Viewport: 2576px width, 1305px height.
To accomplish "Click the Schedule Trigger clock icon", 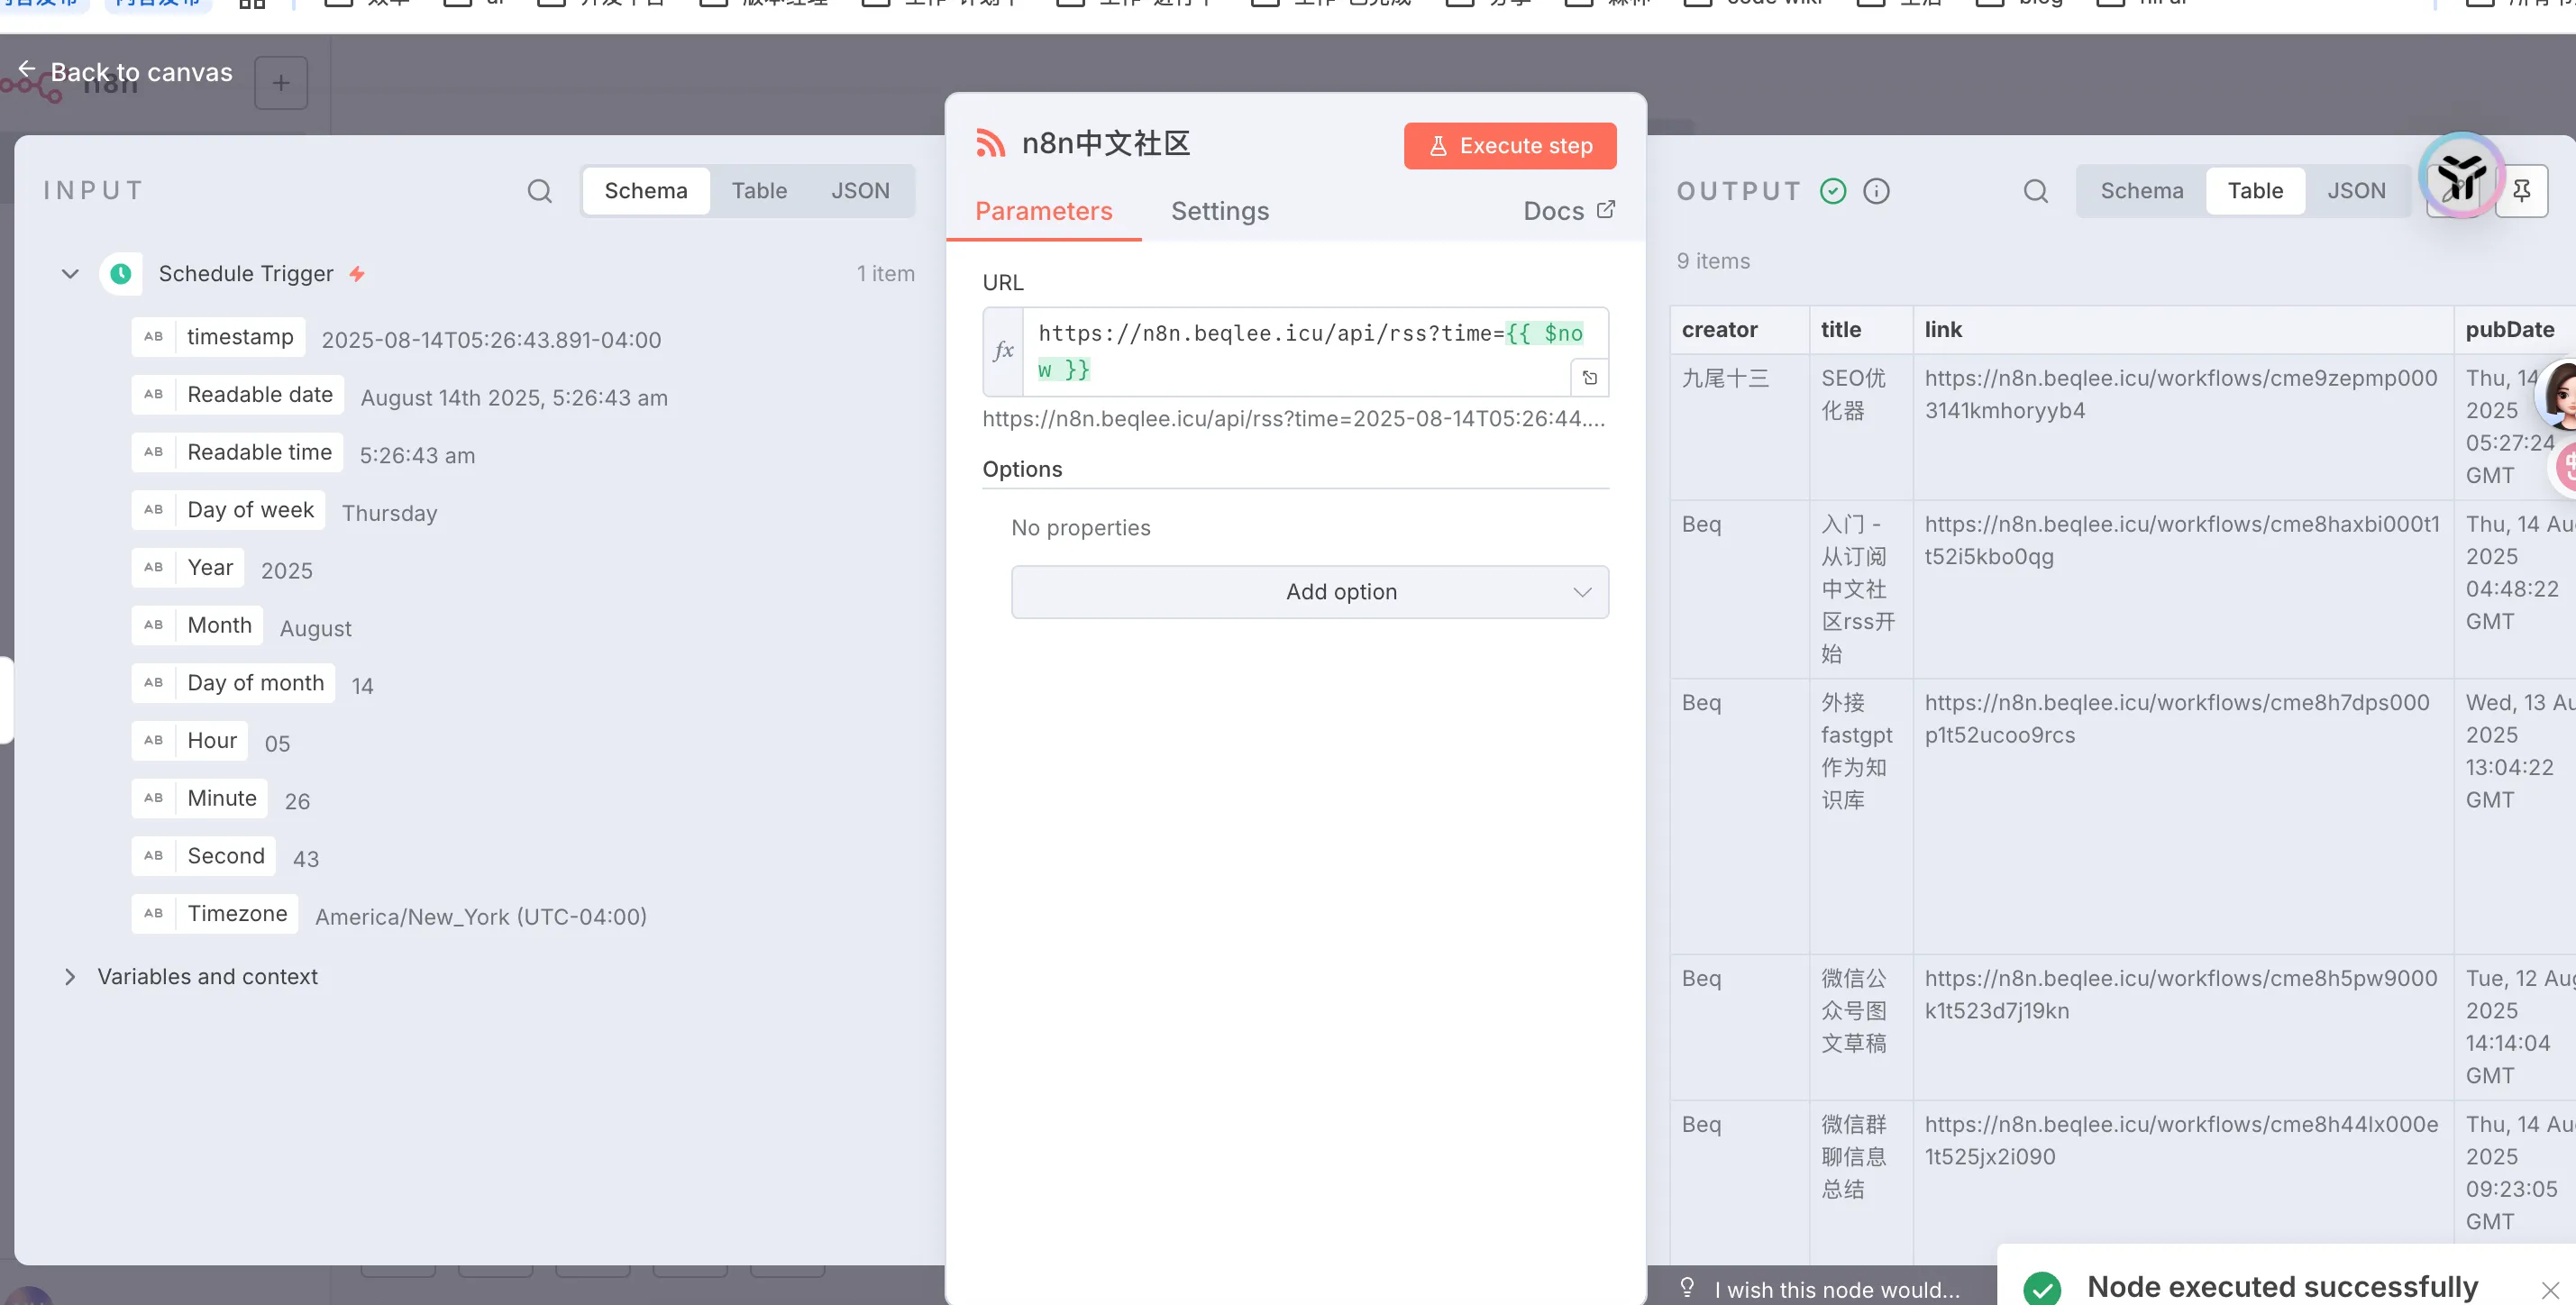I will [121, 274].
